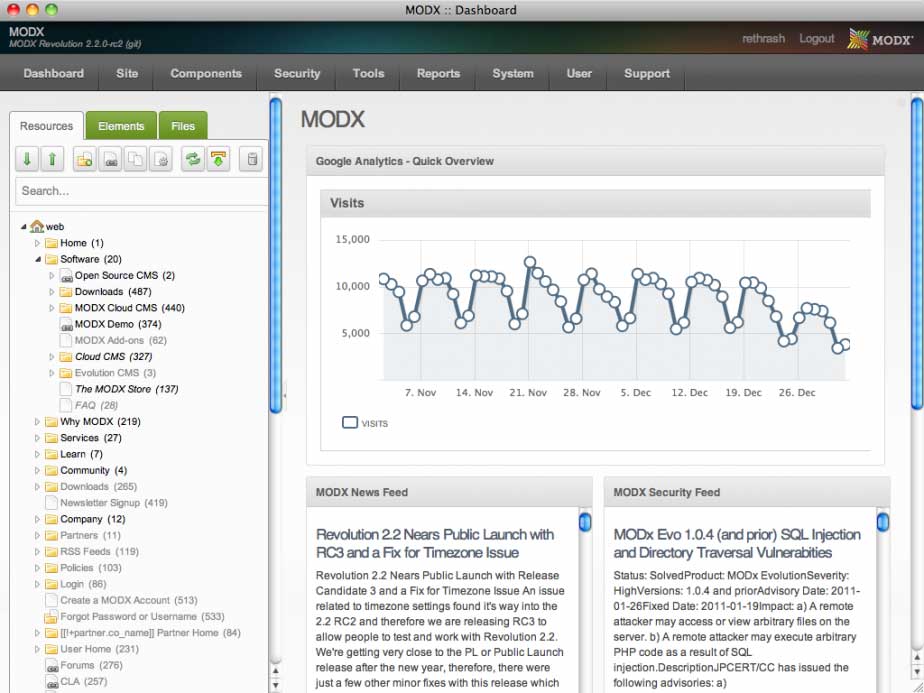Open the Components menu
The height and width of the screenshot is (693, 924).
(206, 74)
